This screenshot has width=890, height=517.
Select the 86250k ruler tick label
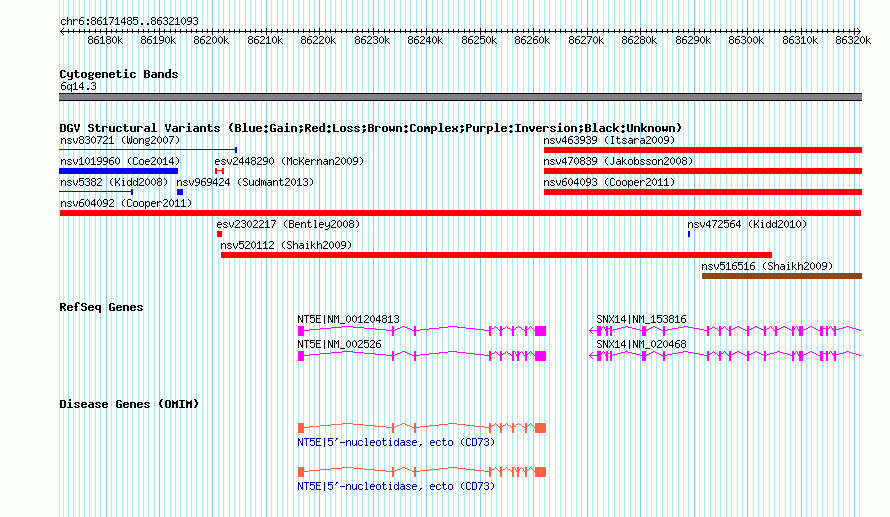(x=479, y=40)
